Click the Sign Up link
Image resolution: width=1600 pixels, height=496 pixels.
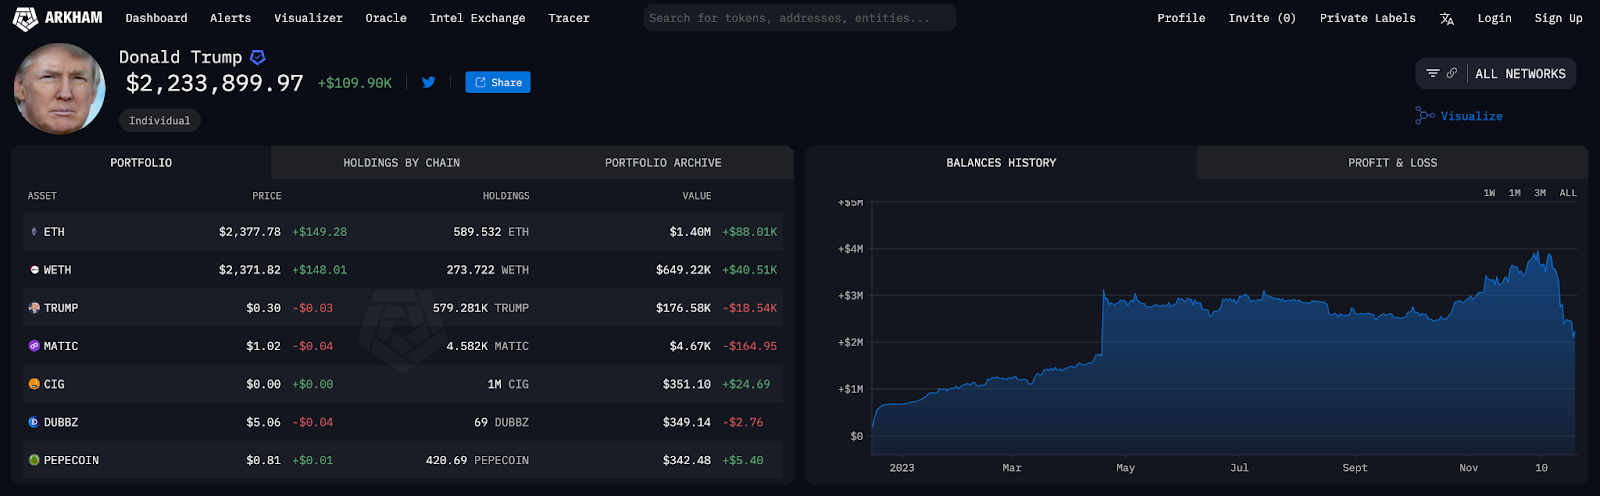1558,18
